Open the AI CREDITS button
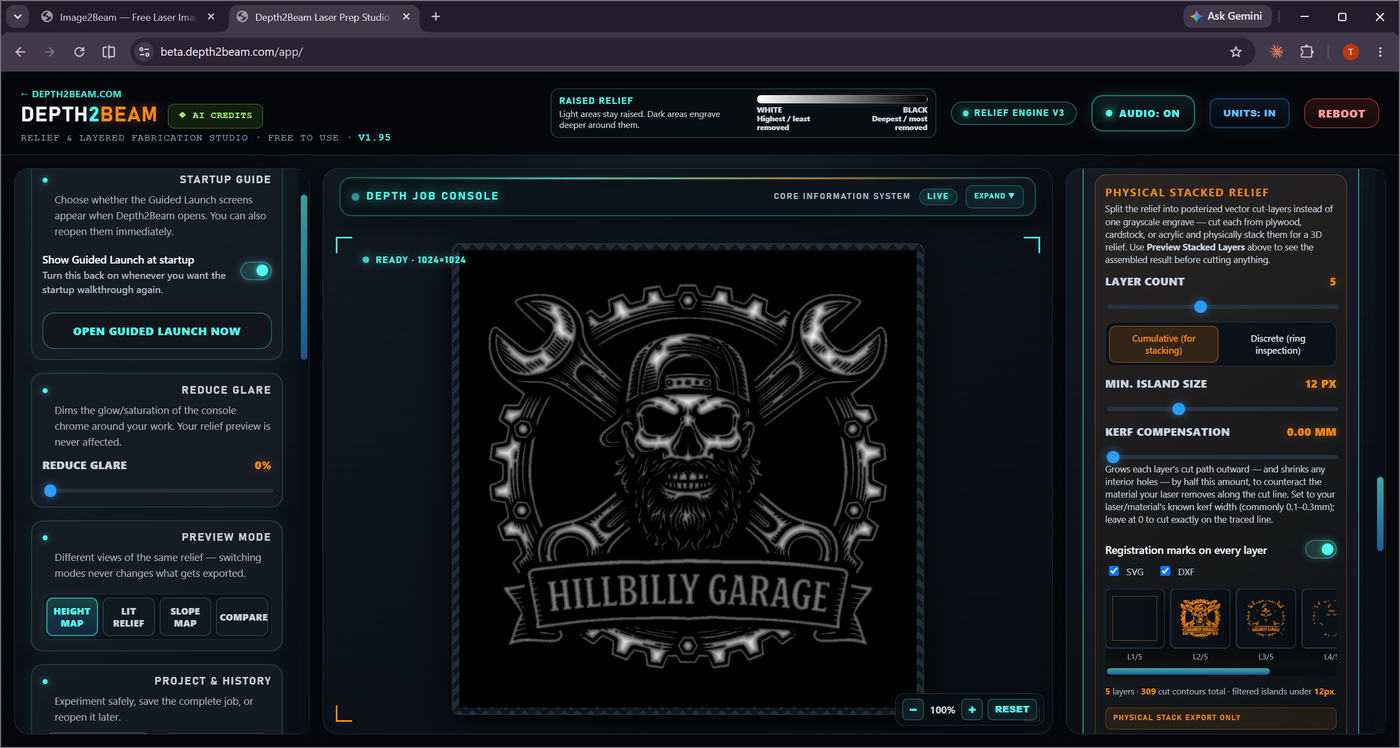This screenshot has width=1400, height=748. 215,115
